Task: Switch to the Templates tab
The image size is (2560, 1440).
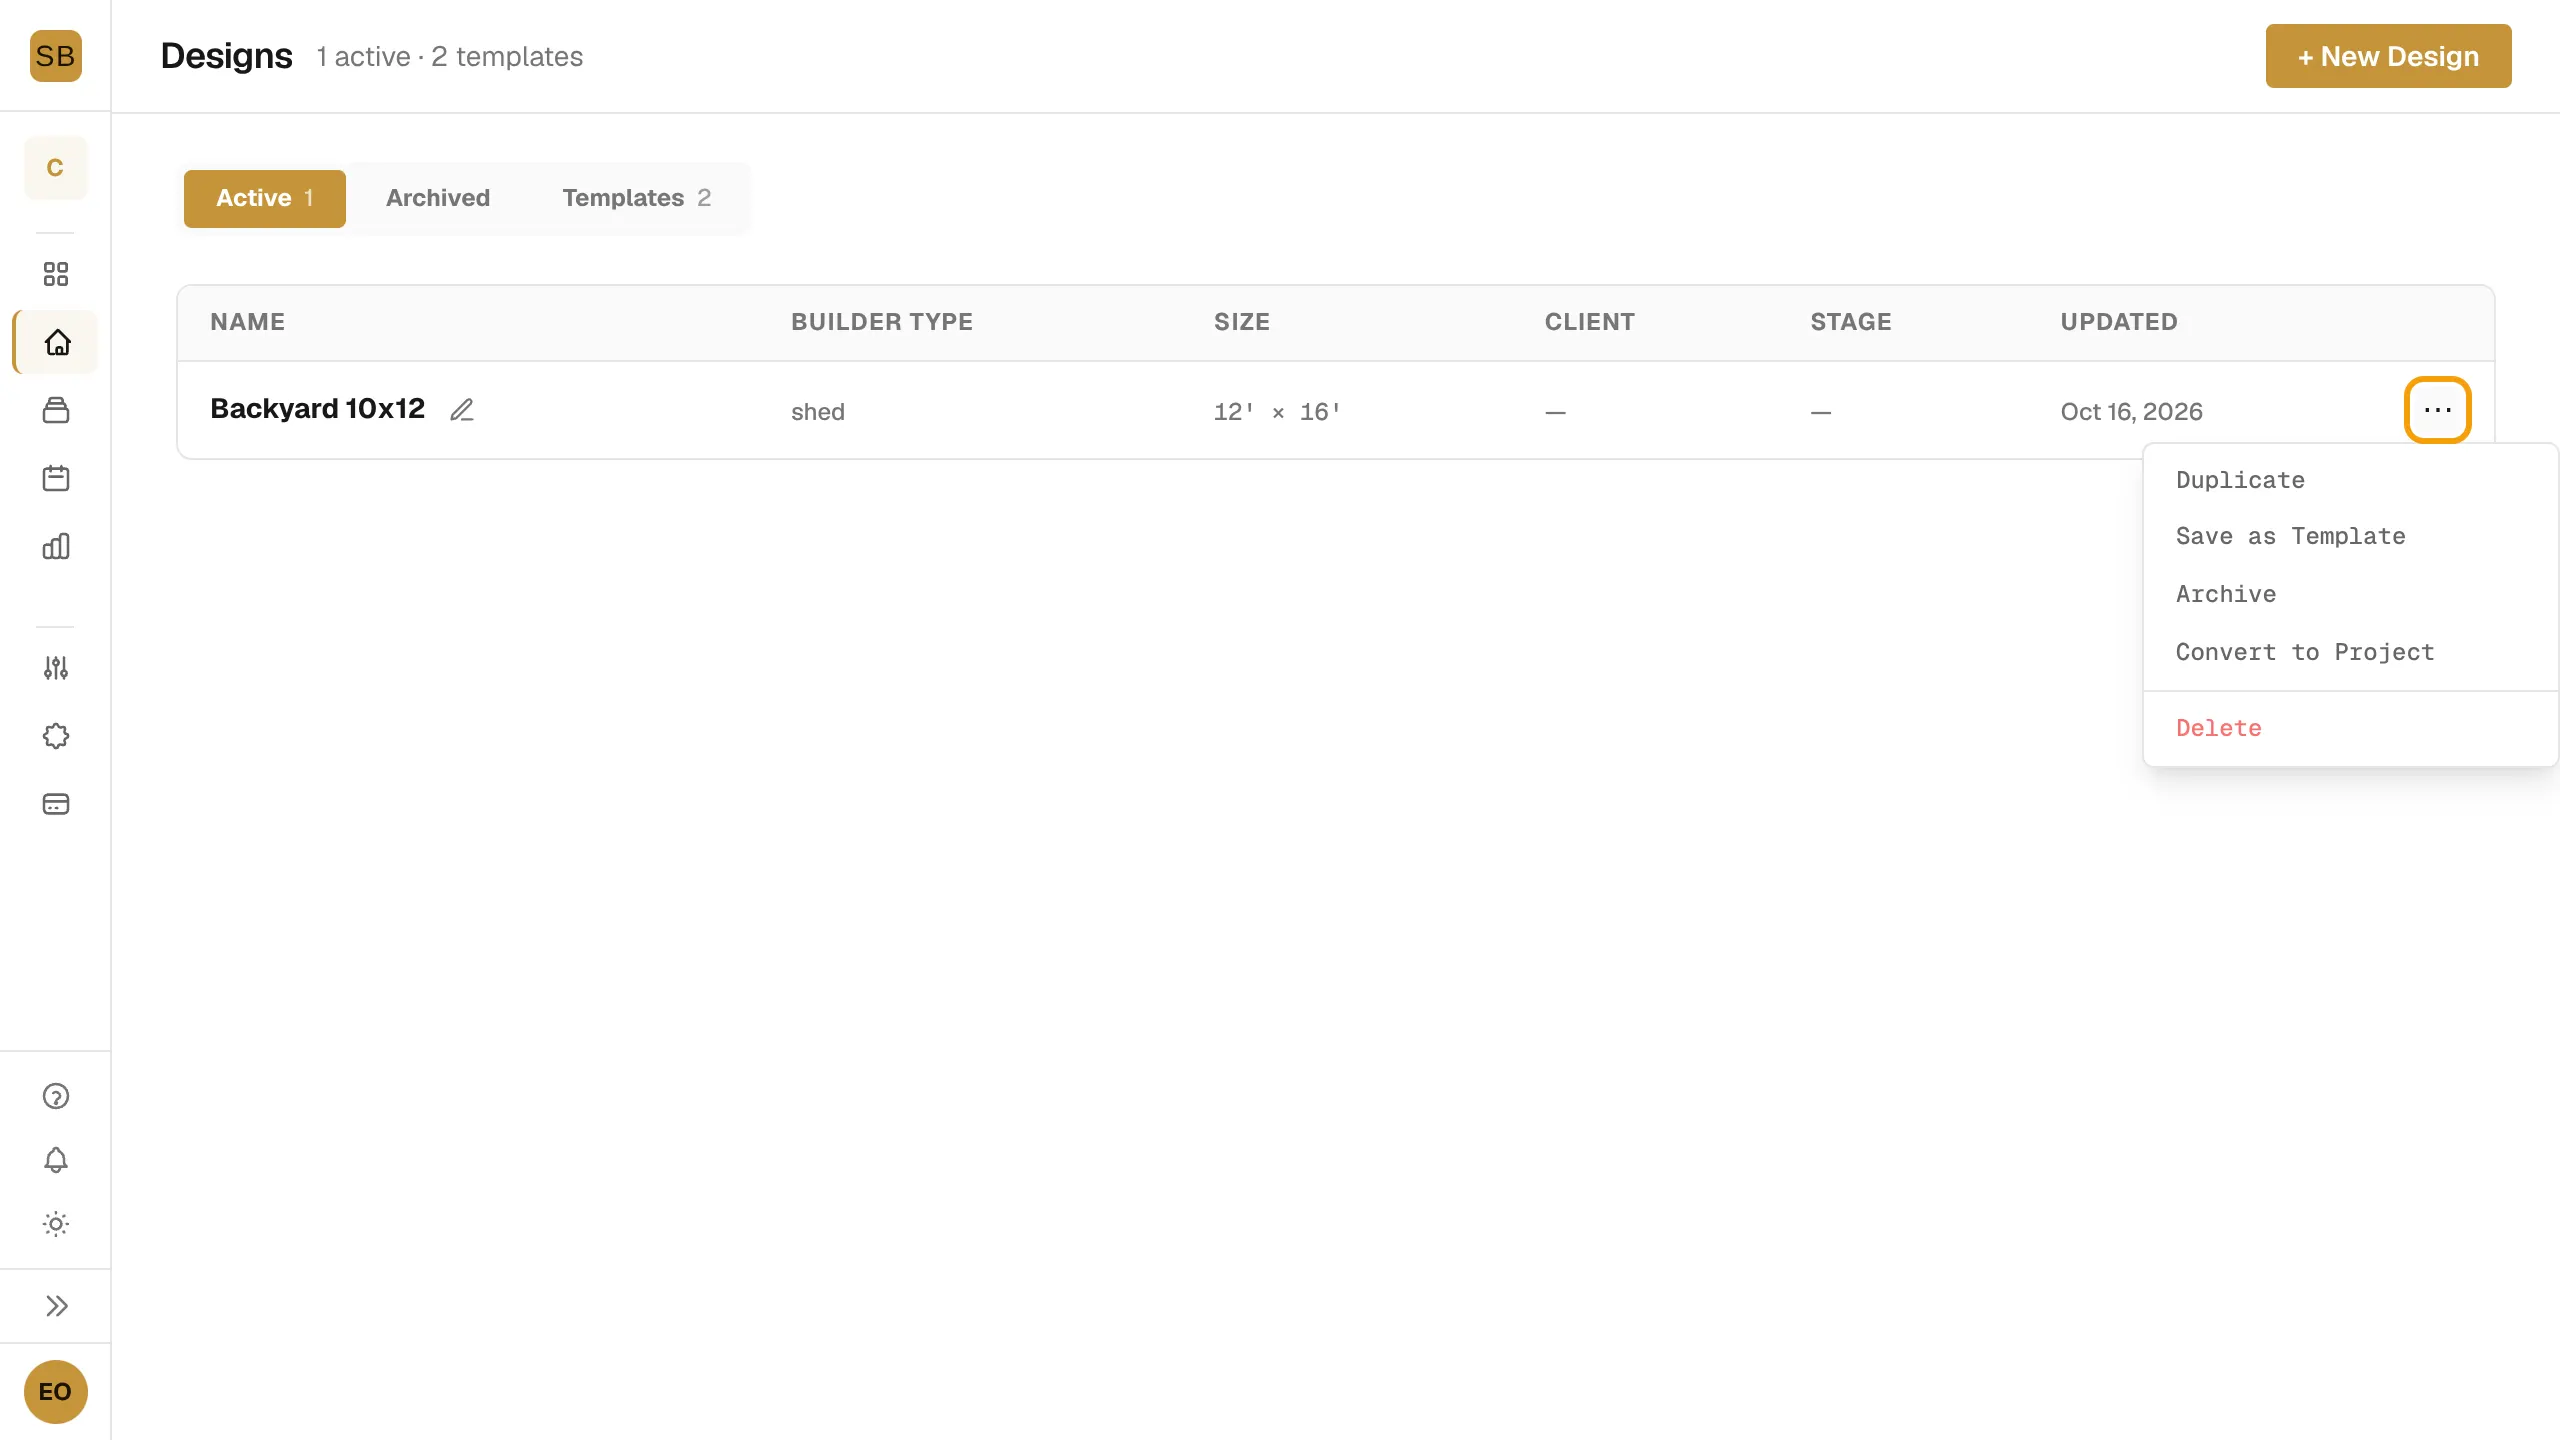Action: [636, 198]
